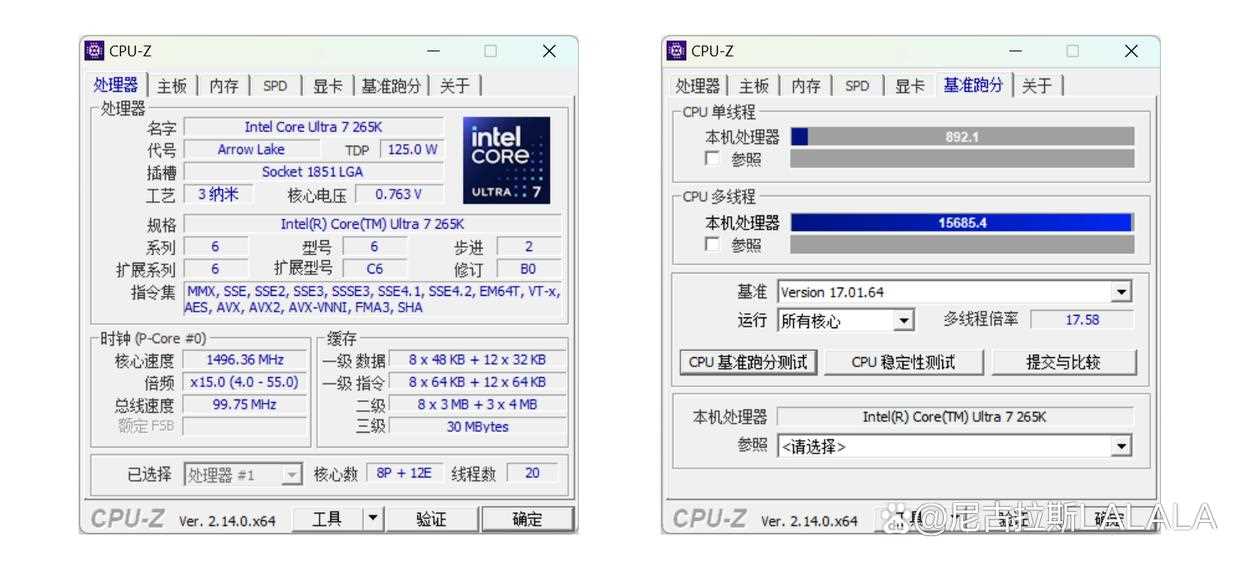Open SPD tab in left window

[275, 86]
